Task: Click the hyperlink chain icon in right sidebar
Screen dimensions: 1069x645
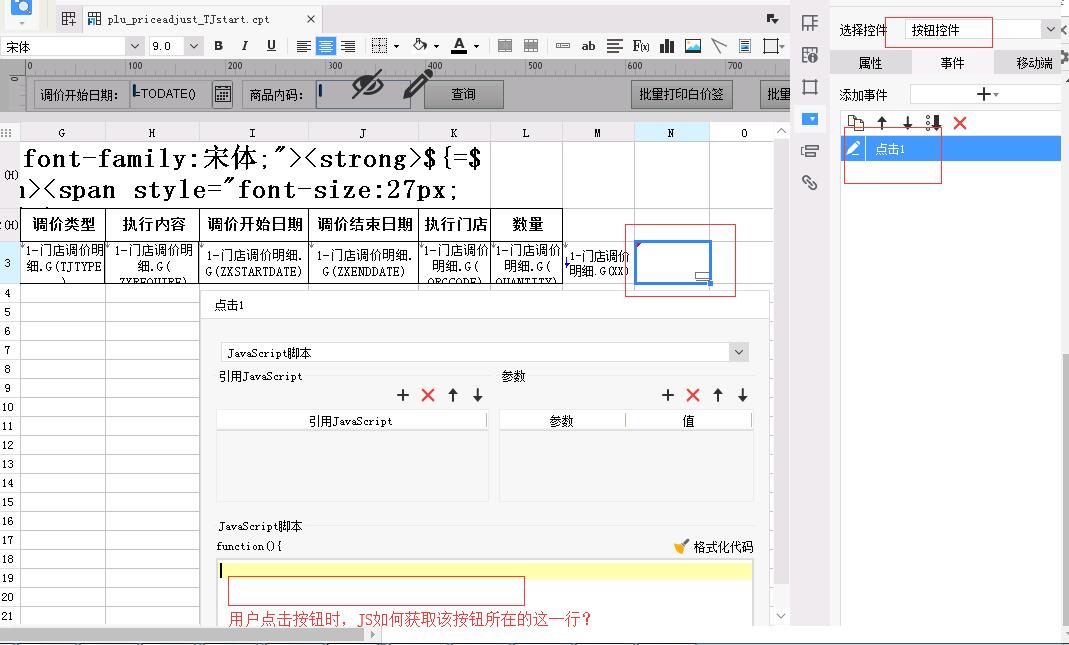Action: [810, 182]
